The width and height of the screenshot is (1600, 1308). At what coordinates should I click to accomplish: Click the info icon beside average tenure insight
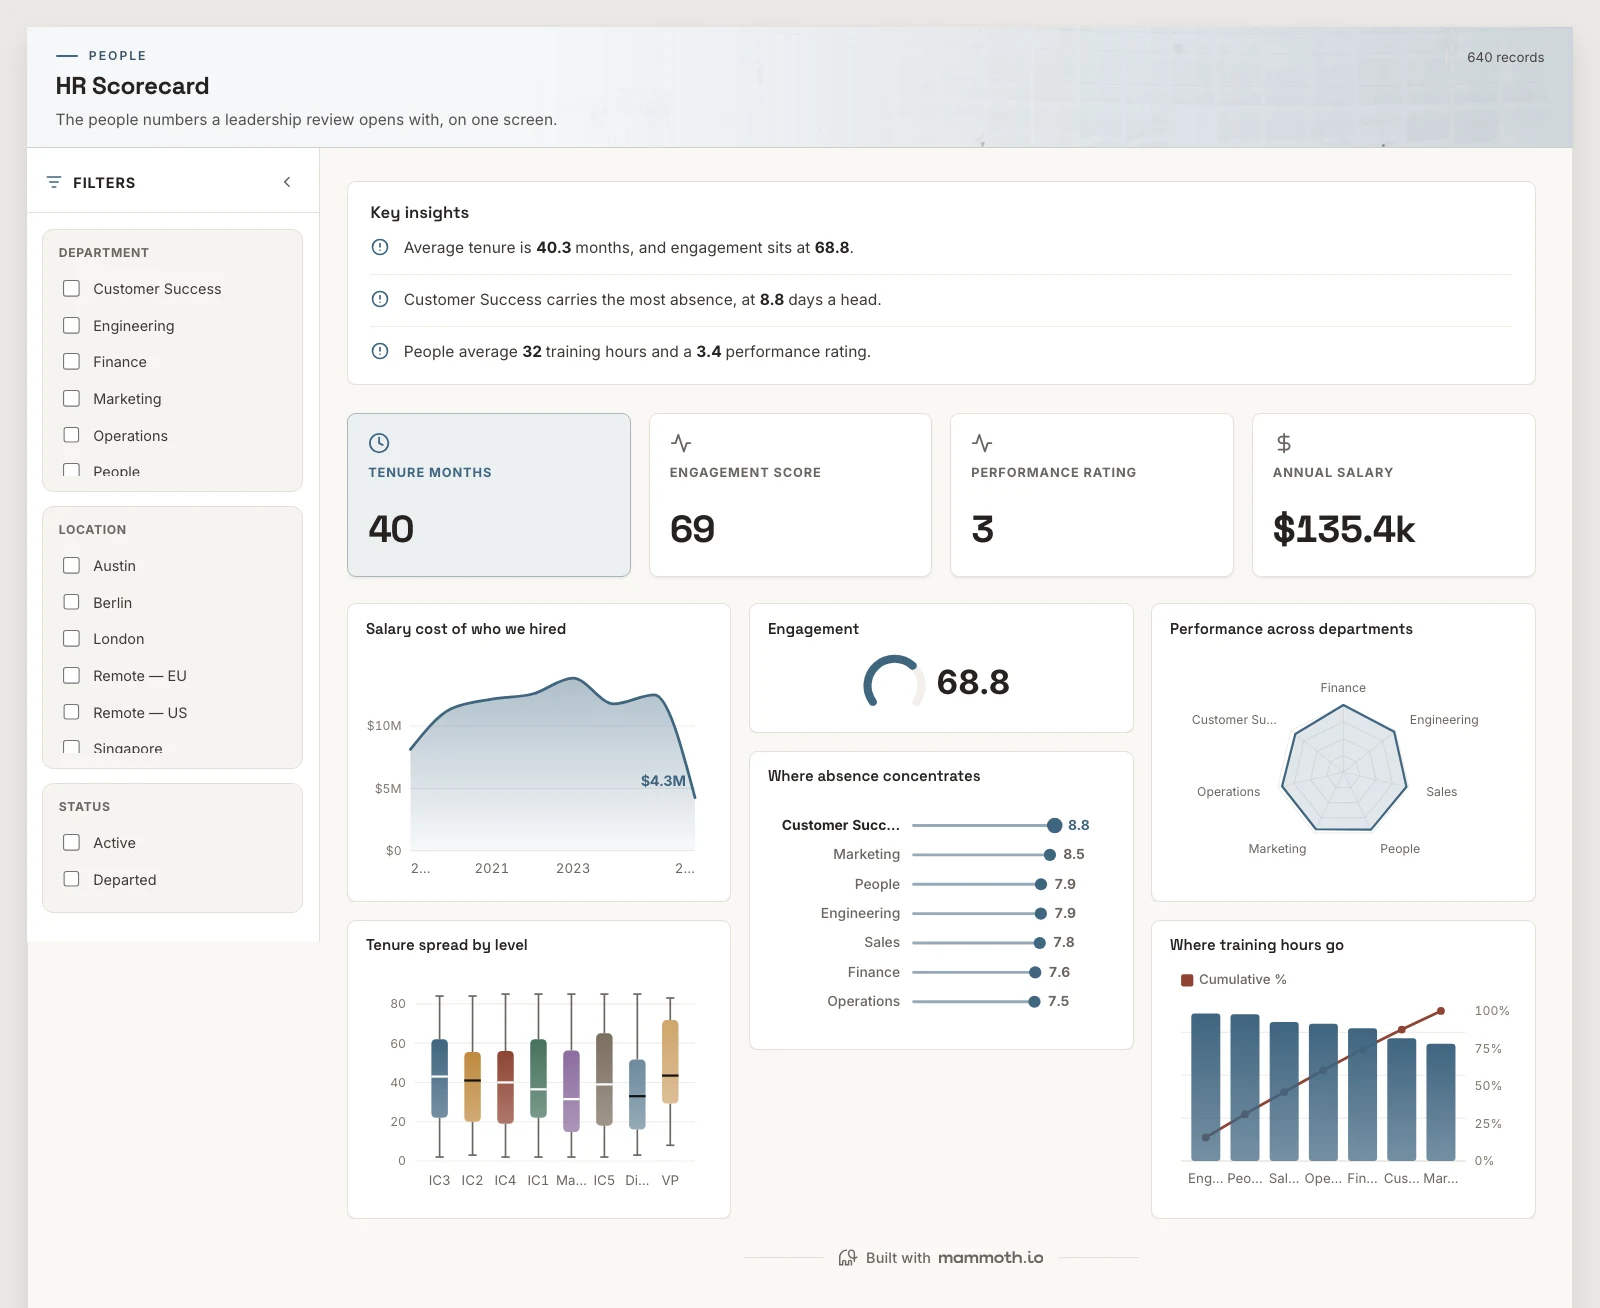[380, 247]
